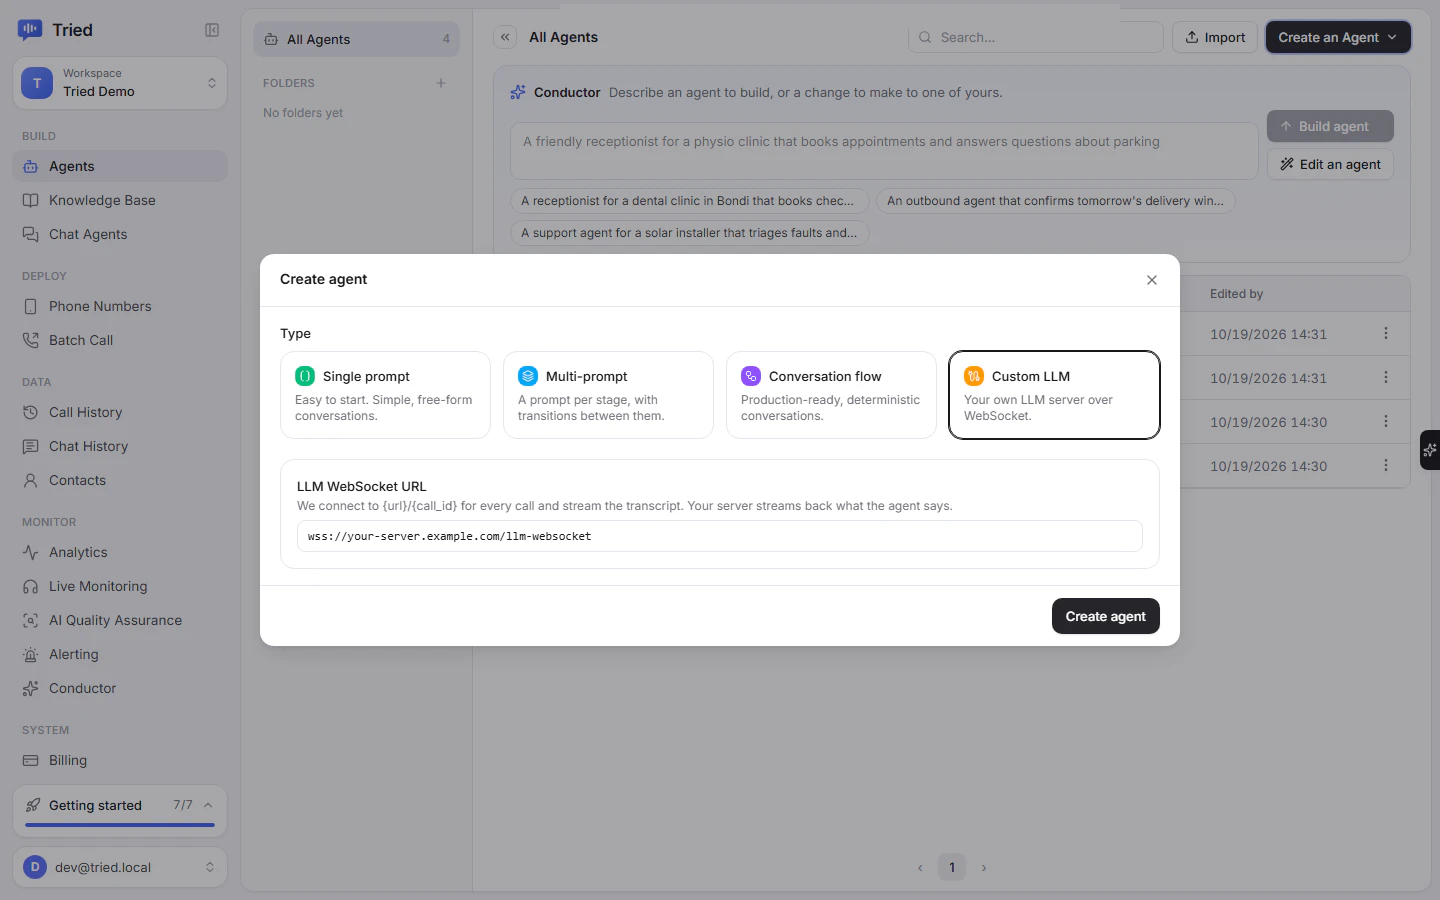Viewport: 1440px width, 900px height.
Task: Click the Conductor sparkle icon in header
Action: pyautogui.click(x=518, y=92)
